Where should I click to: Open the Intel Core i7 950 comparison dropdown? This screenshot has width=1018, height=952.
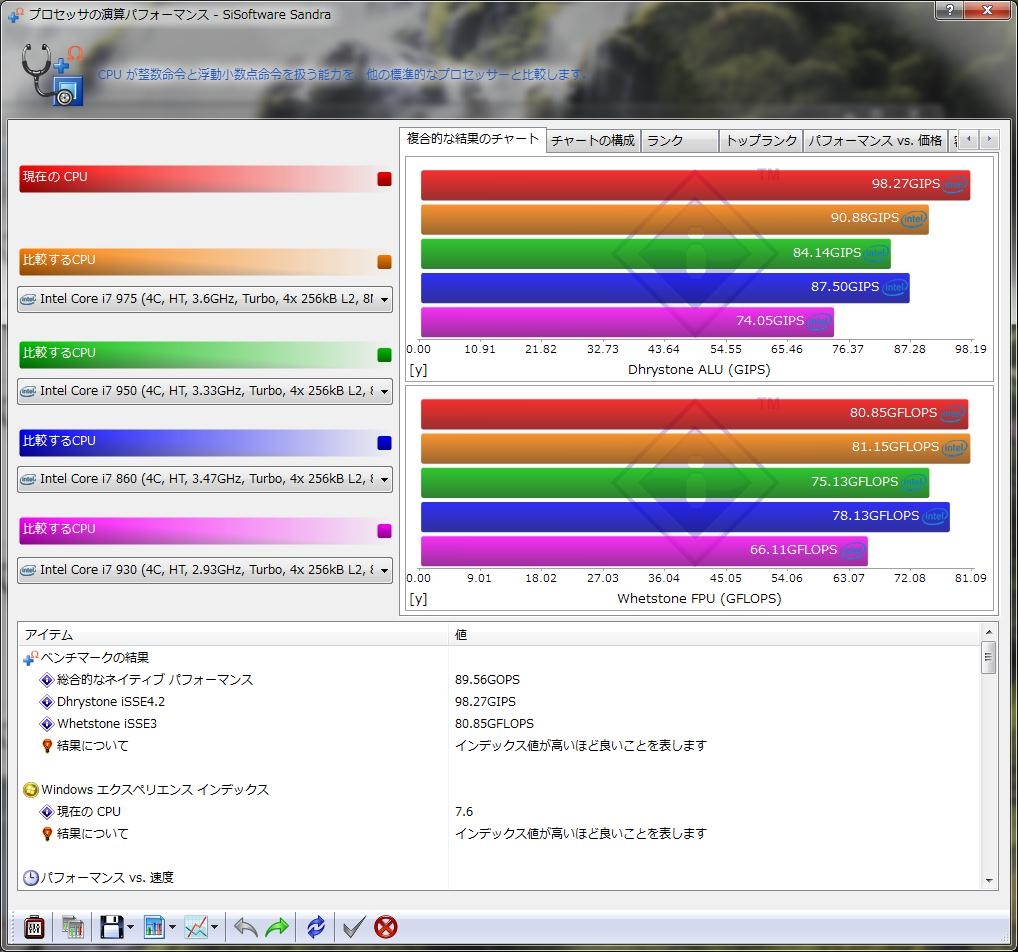(x=205, y=391)
